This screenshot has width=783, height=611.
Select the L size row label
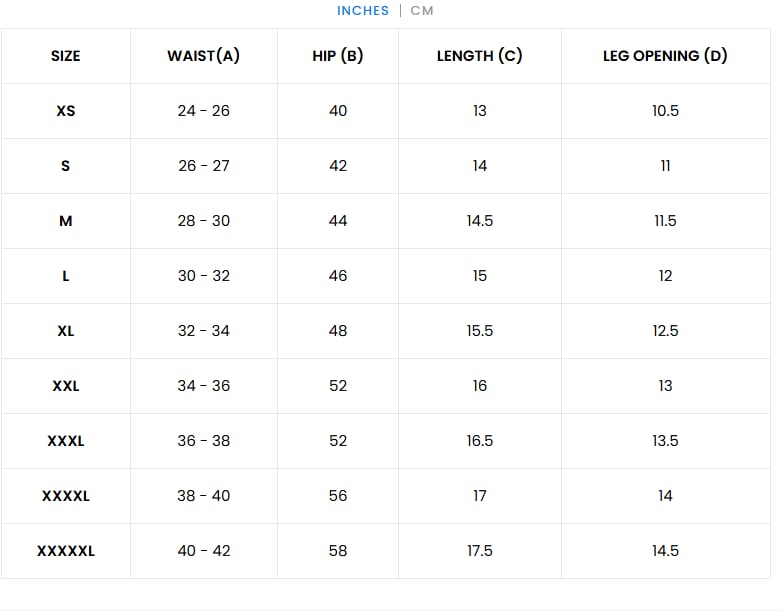tap(65, 276)
